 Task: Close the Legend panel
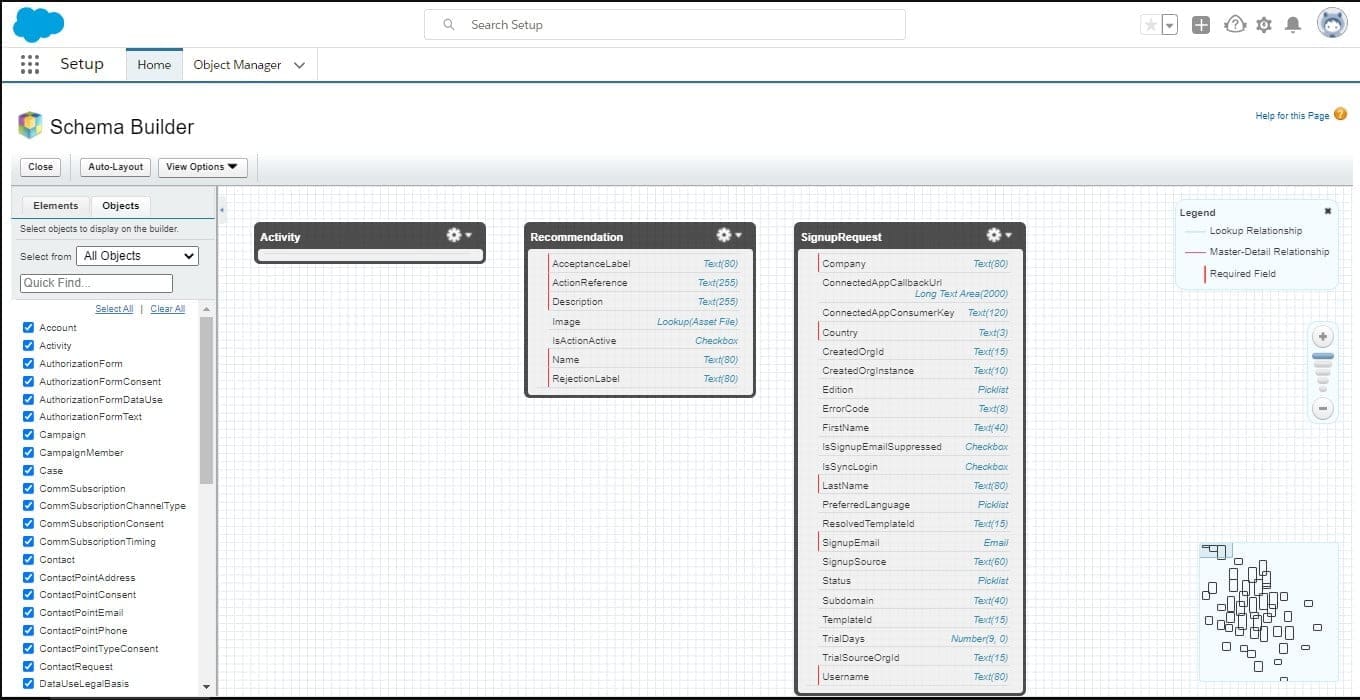[1328, 212]
